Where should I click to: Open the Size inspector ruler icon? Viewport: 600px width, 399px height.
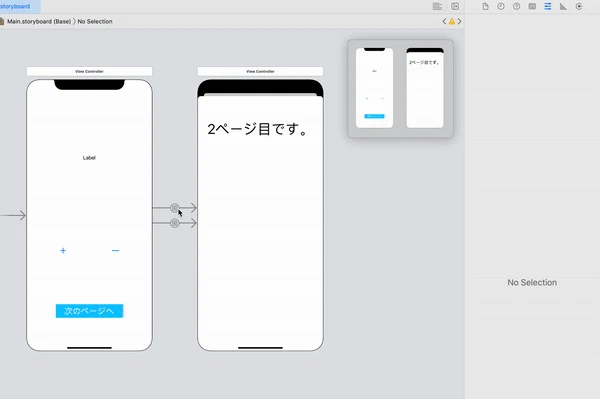[563, 7]
